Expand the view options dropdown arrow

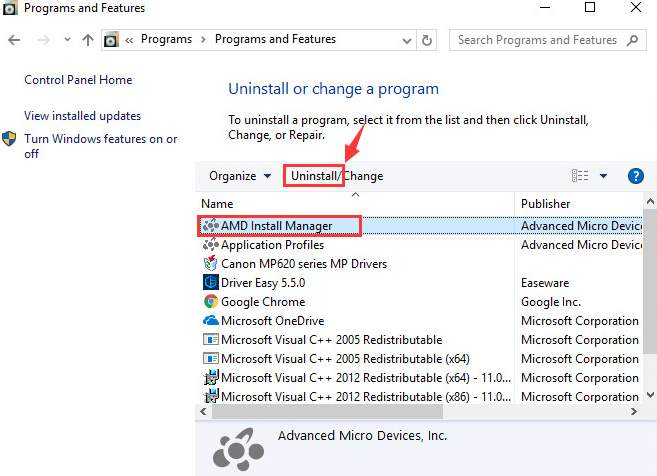(x=603, y=176)
